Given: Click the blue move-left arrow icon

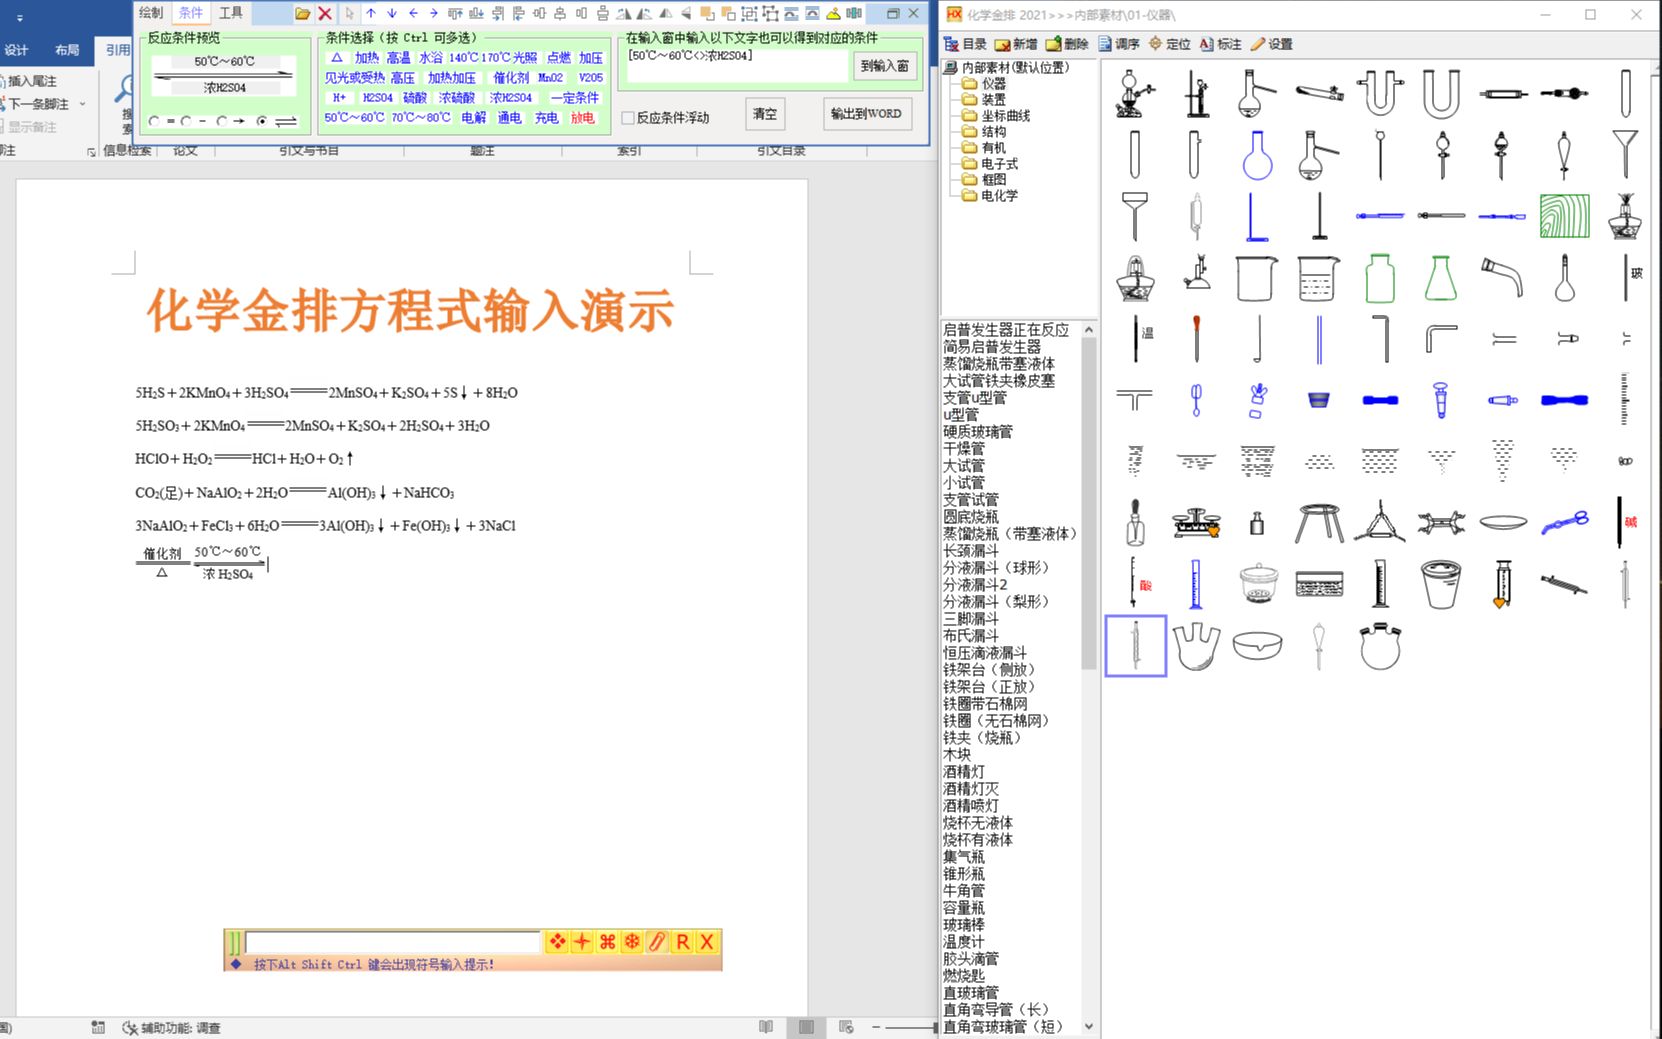Looking at the screenshot, I should point(413,13).
